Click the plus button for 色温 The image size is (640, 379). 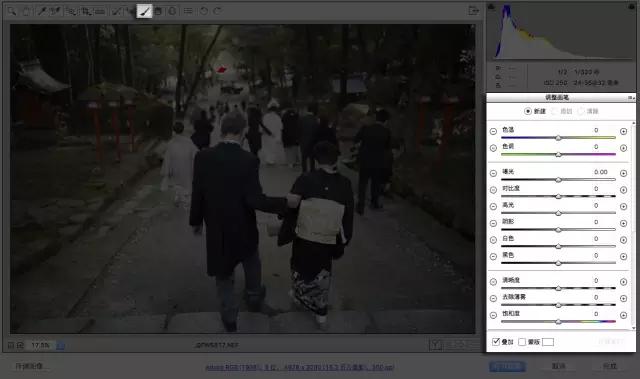tap(623, 131)
